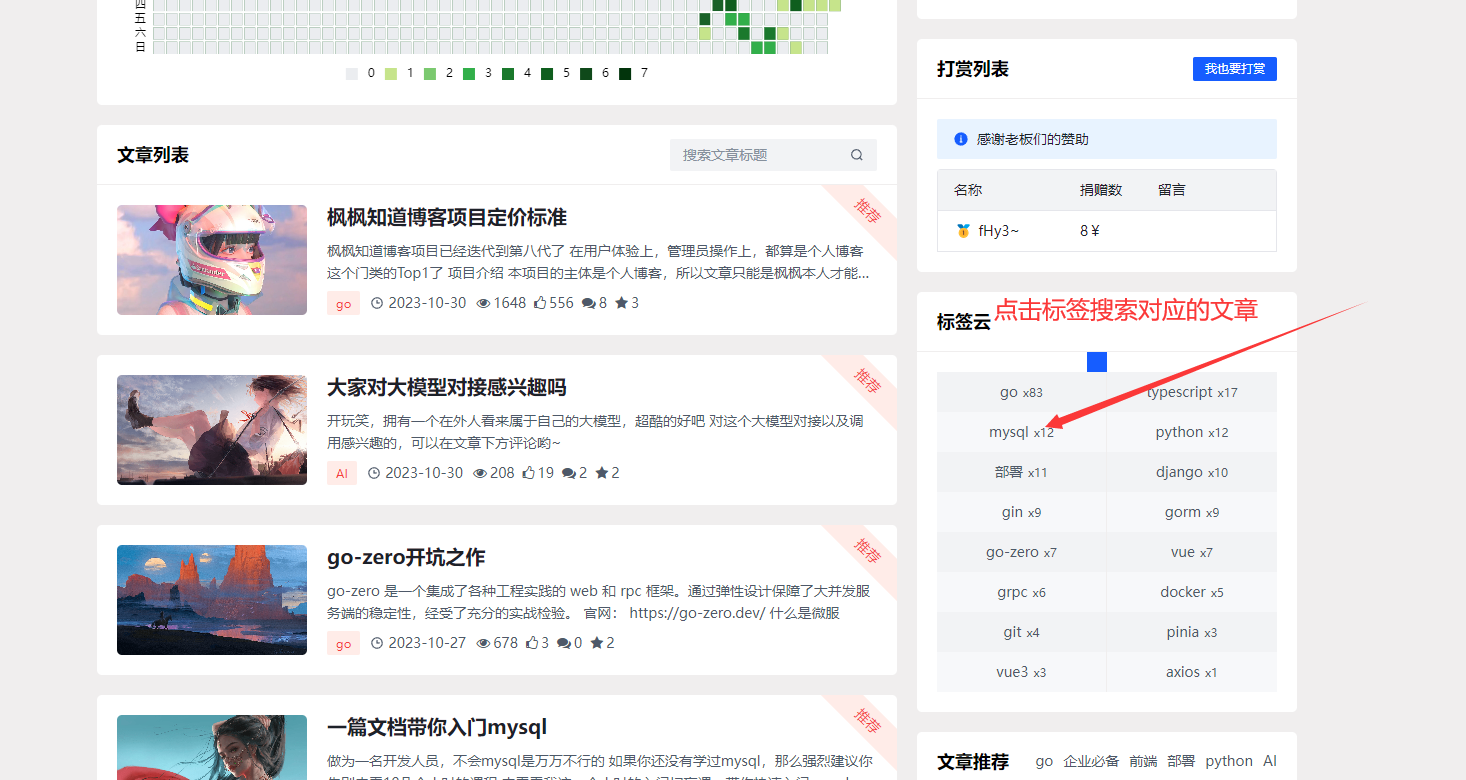
Task: Click the info icon in the sponsor notice
Action: click(961, 139)
